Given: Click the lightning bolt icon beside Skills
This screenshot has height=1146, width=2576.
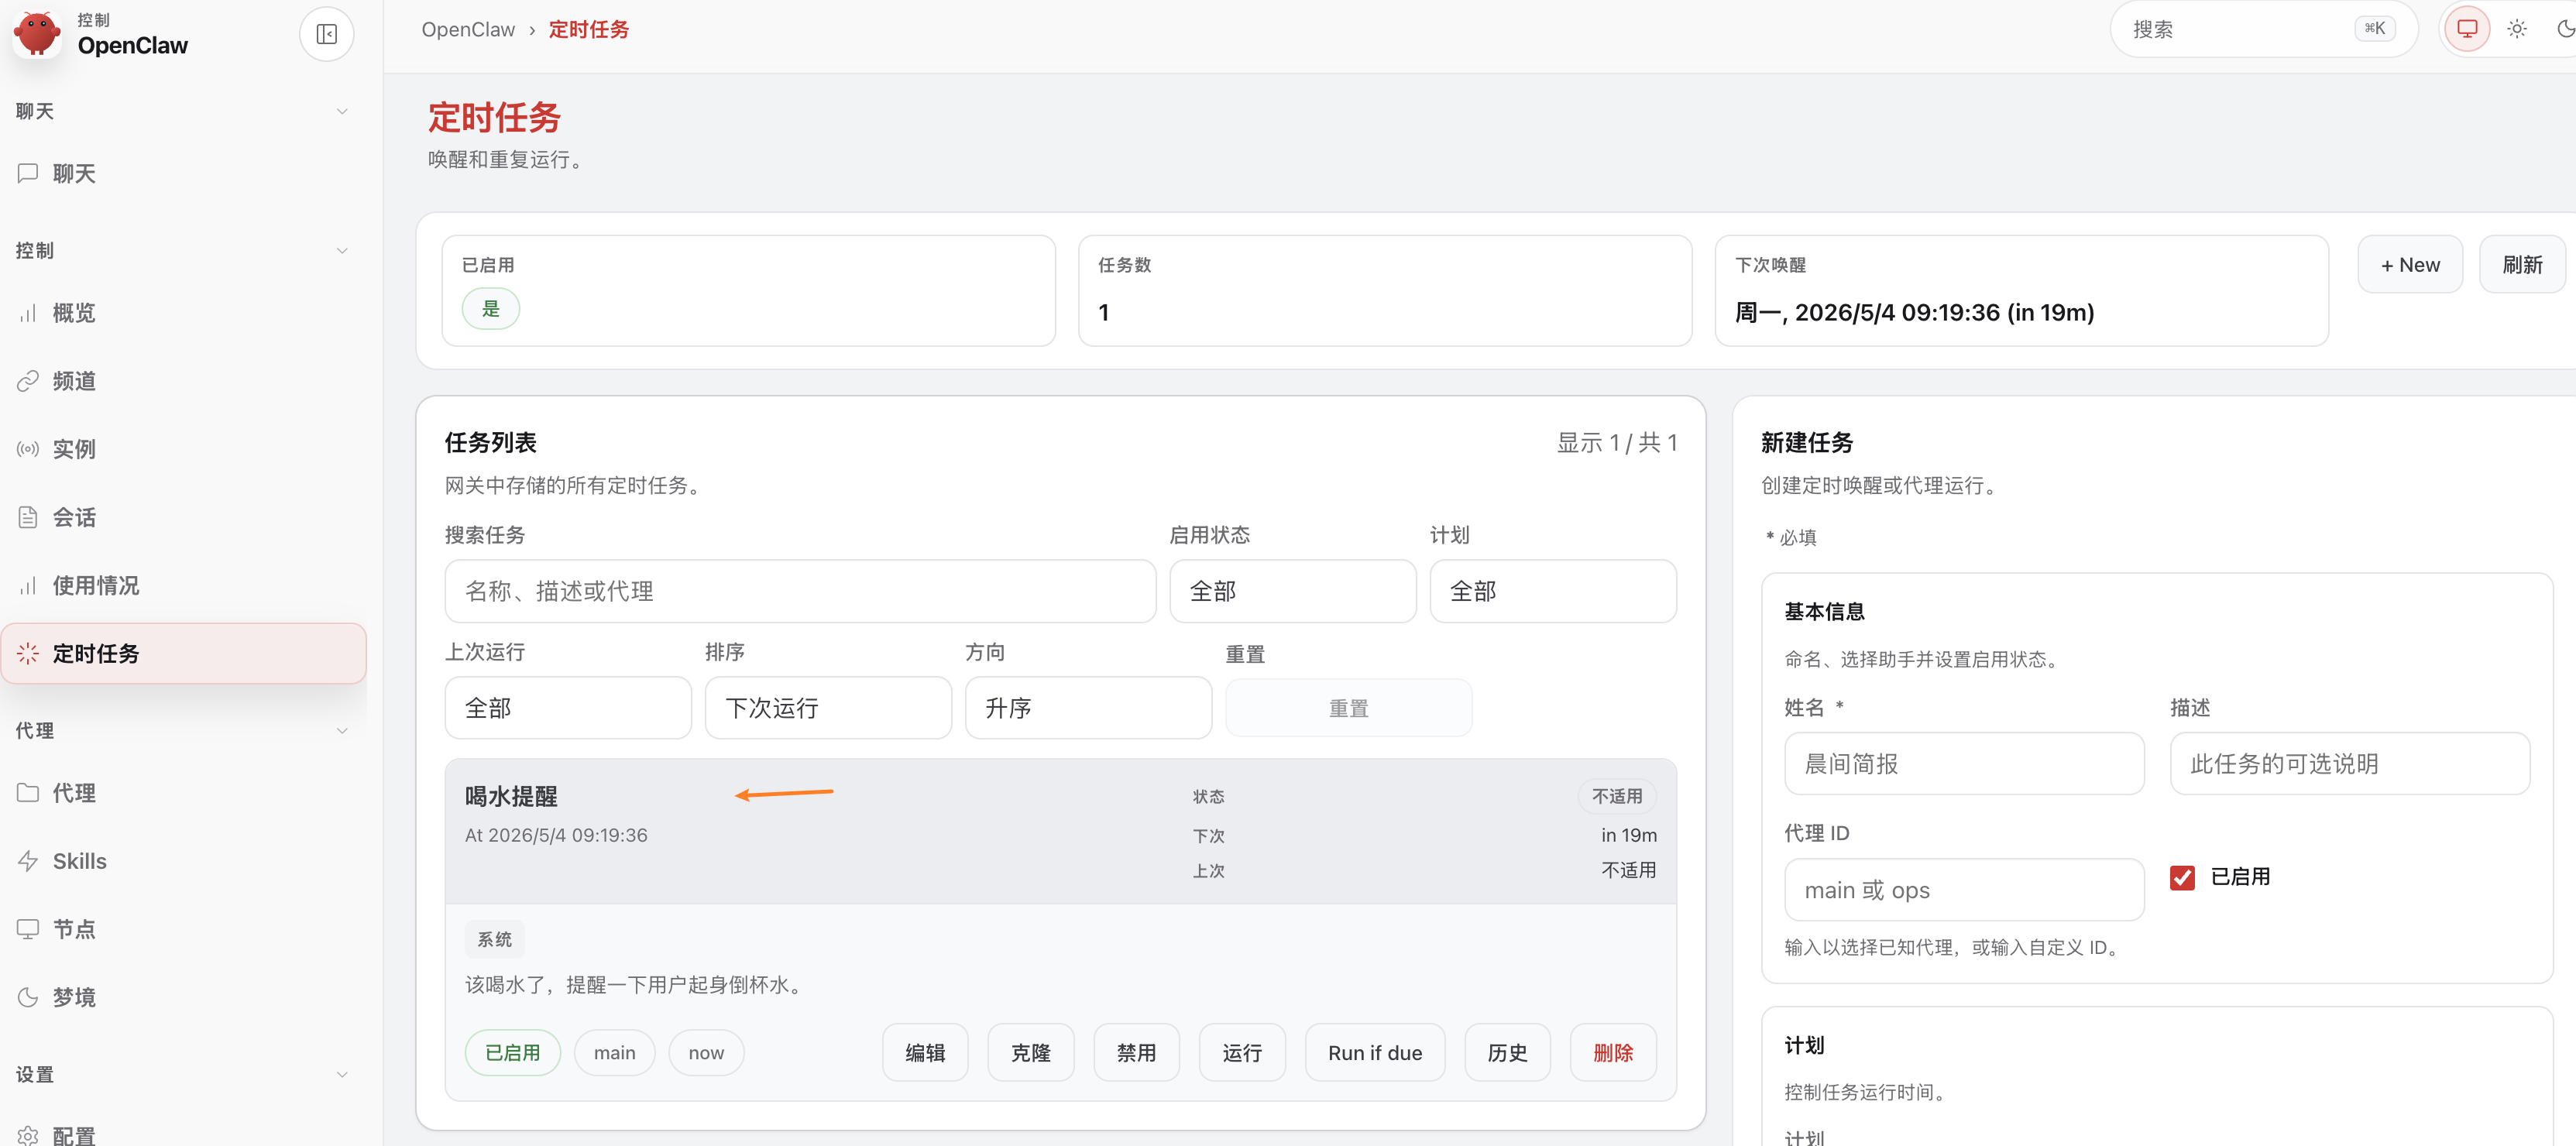Looking at the screenshot, I should click(28, 861).
